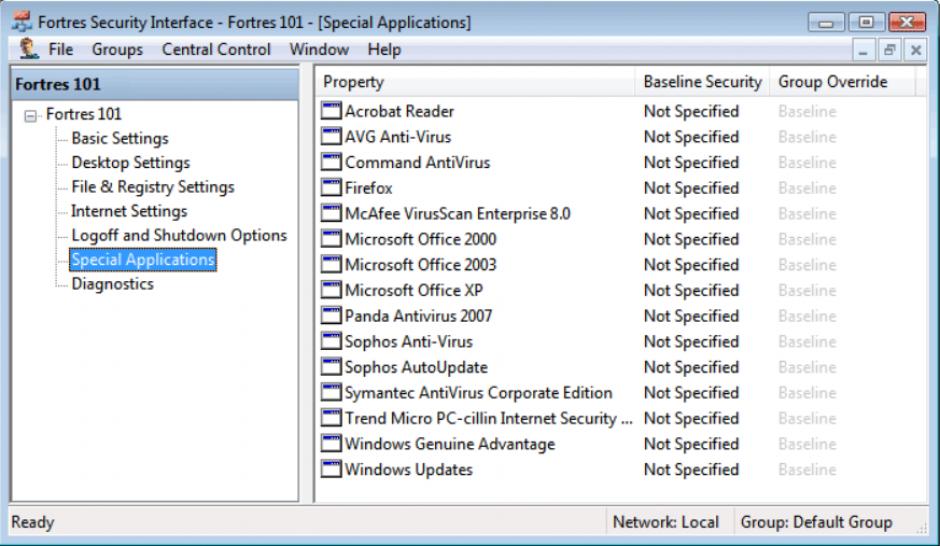Viewport: 940px width, 546px height.
Task: Open the Central Control menu
Action: (x=216, y=49)
